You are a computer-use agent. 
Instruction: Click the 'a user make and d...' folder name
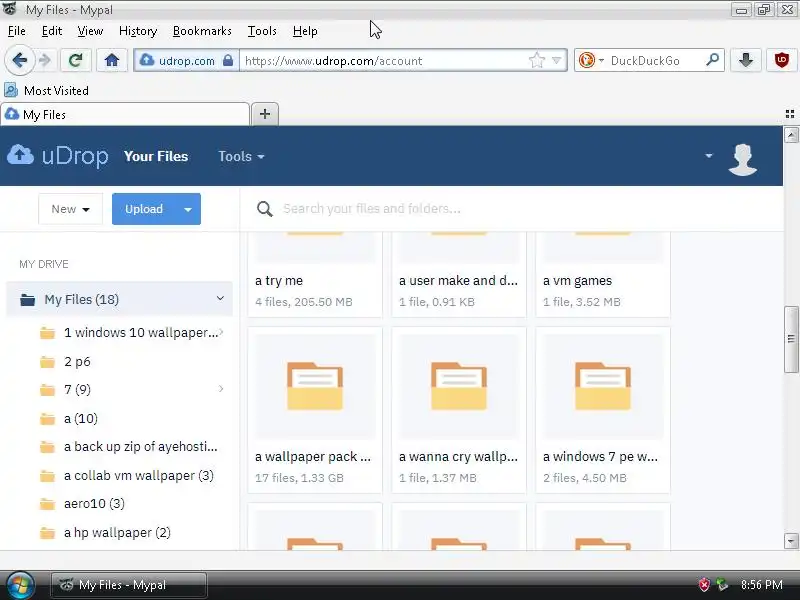coord(458,281)
